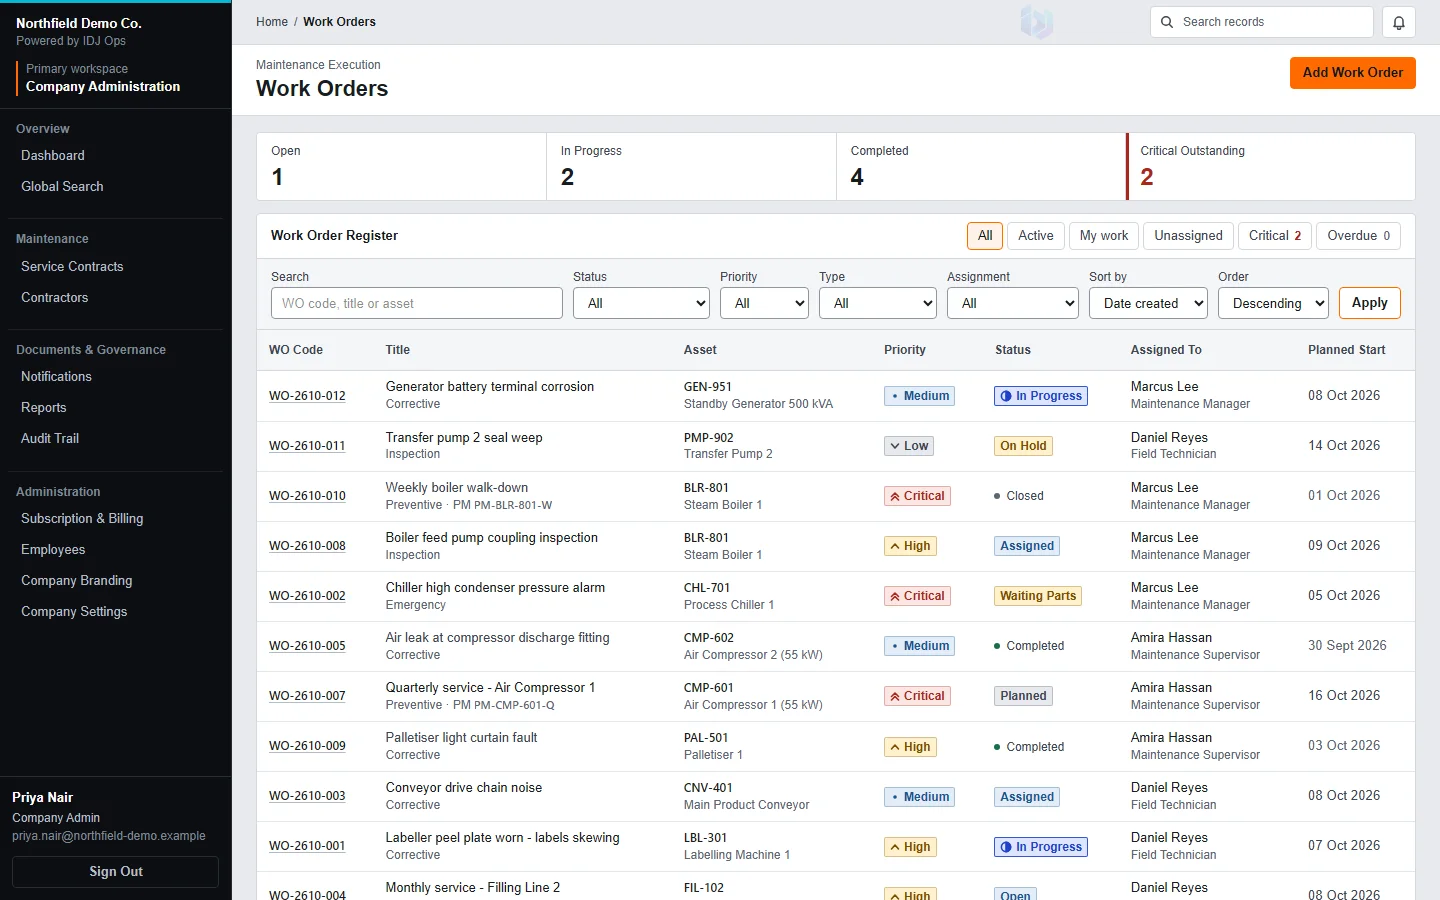Click the In Progress summary card
1440x900 pixels.
click(691, 167)
